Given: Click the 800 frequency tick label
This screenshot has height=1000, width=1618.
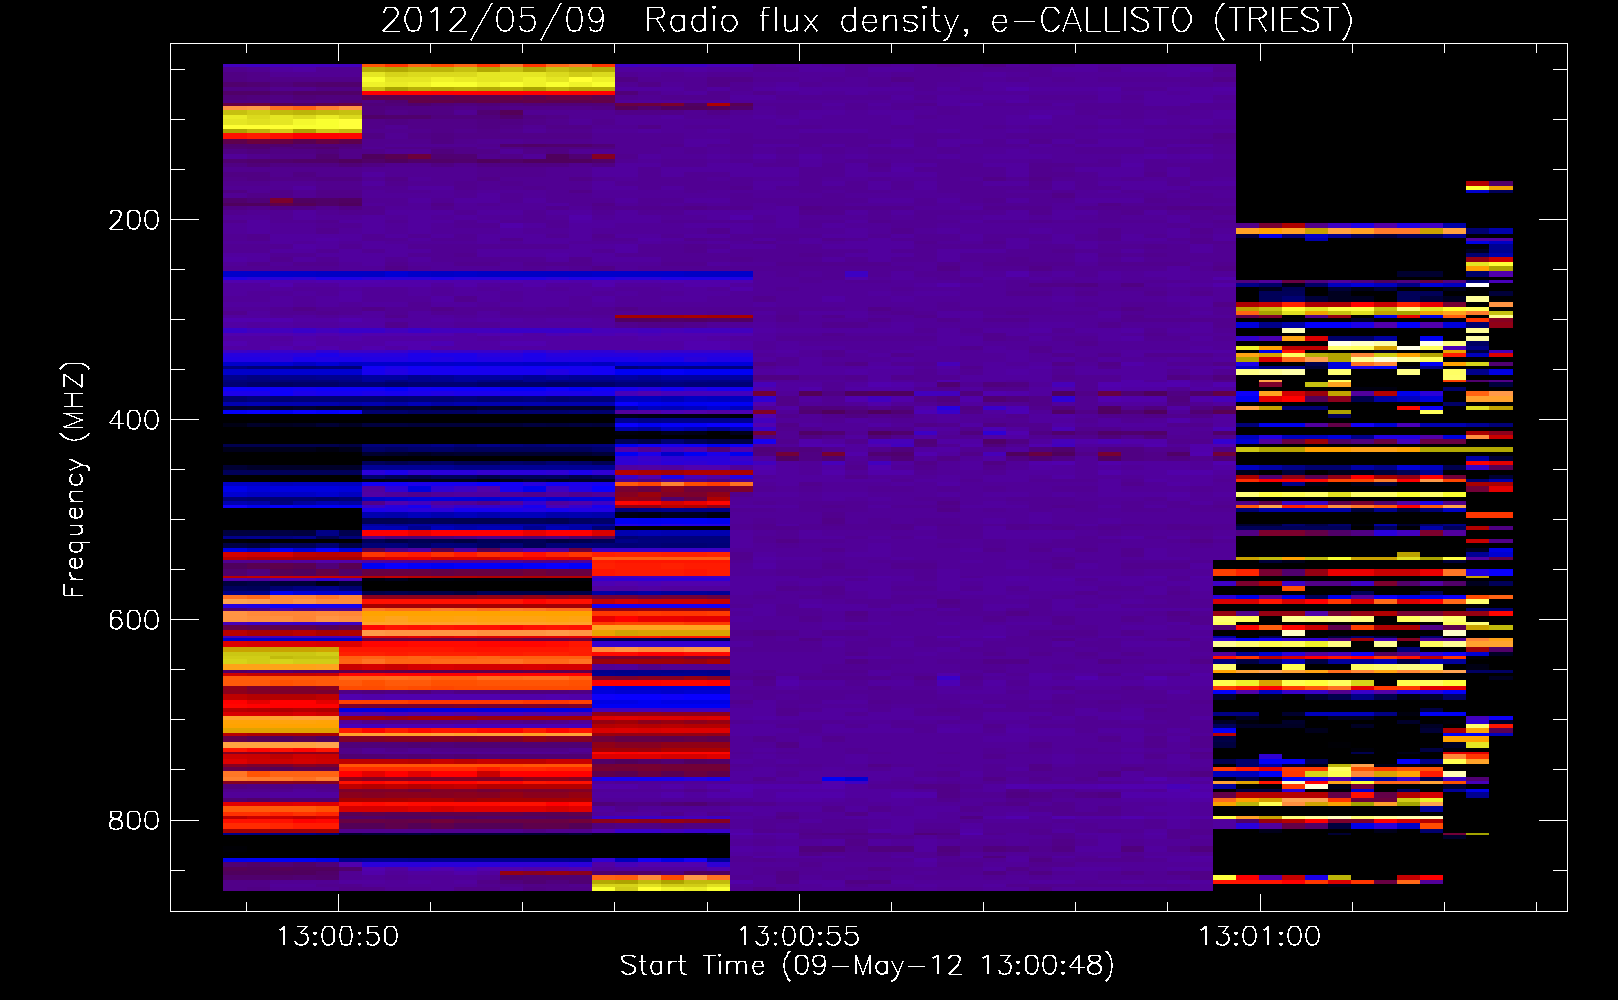Looking at the screenshot, I should coord(134,820).
